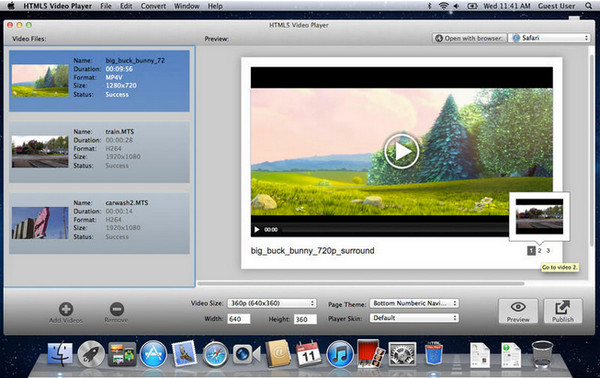Screen dimensions: 600x378
Task: Start playback with the large center play icon
Action: (x=401, y=152)
